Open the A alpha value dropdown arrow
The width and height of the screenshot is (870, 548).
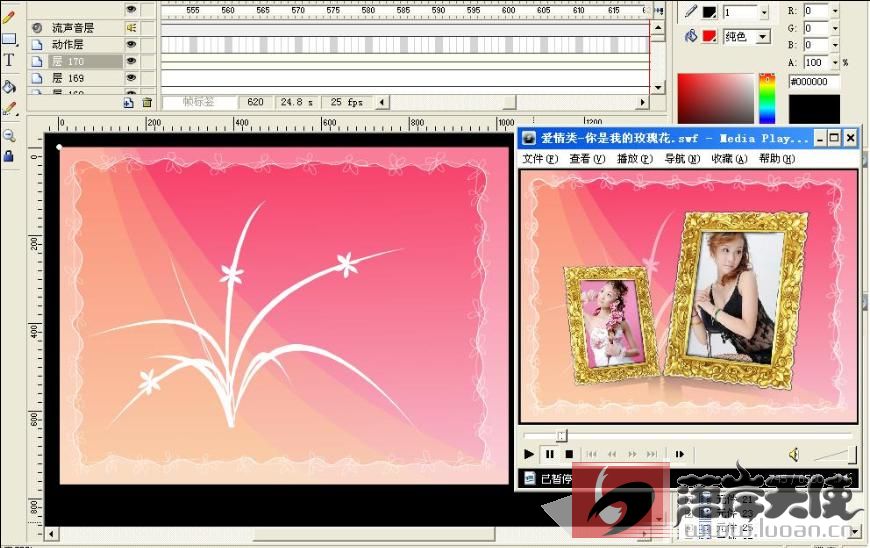point(834,63)
